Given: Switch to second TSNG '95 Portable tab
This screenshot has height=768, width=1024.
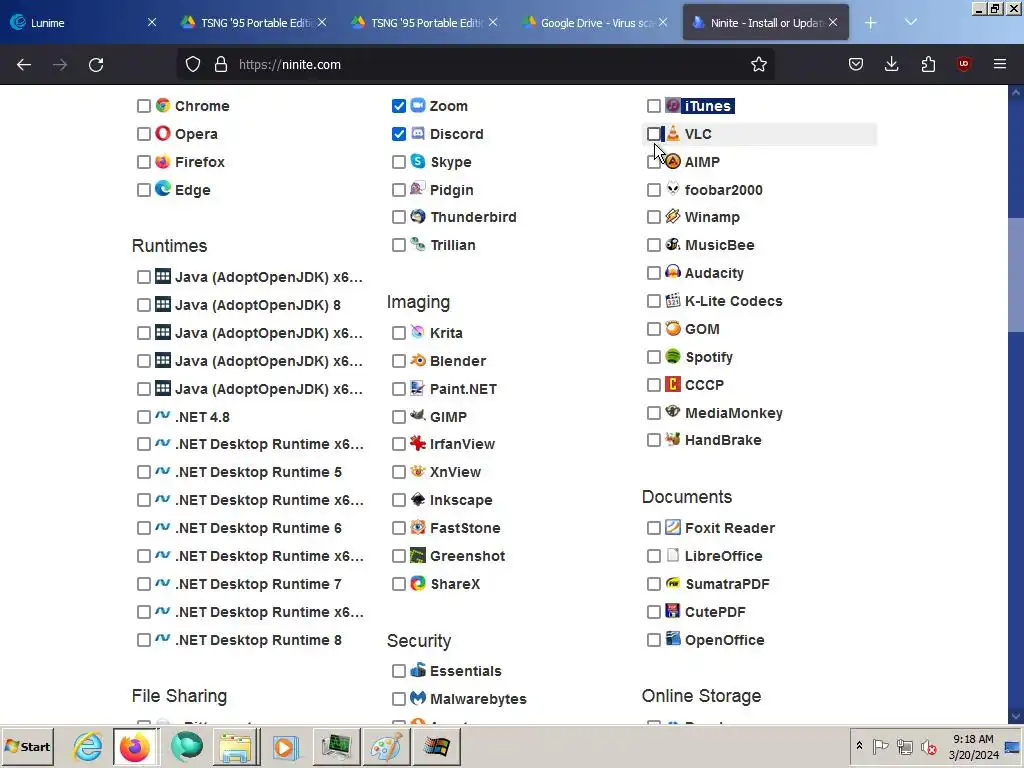Looking at the screenshot, I should pos(423,22).
